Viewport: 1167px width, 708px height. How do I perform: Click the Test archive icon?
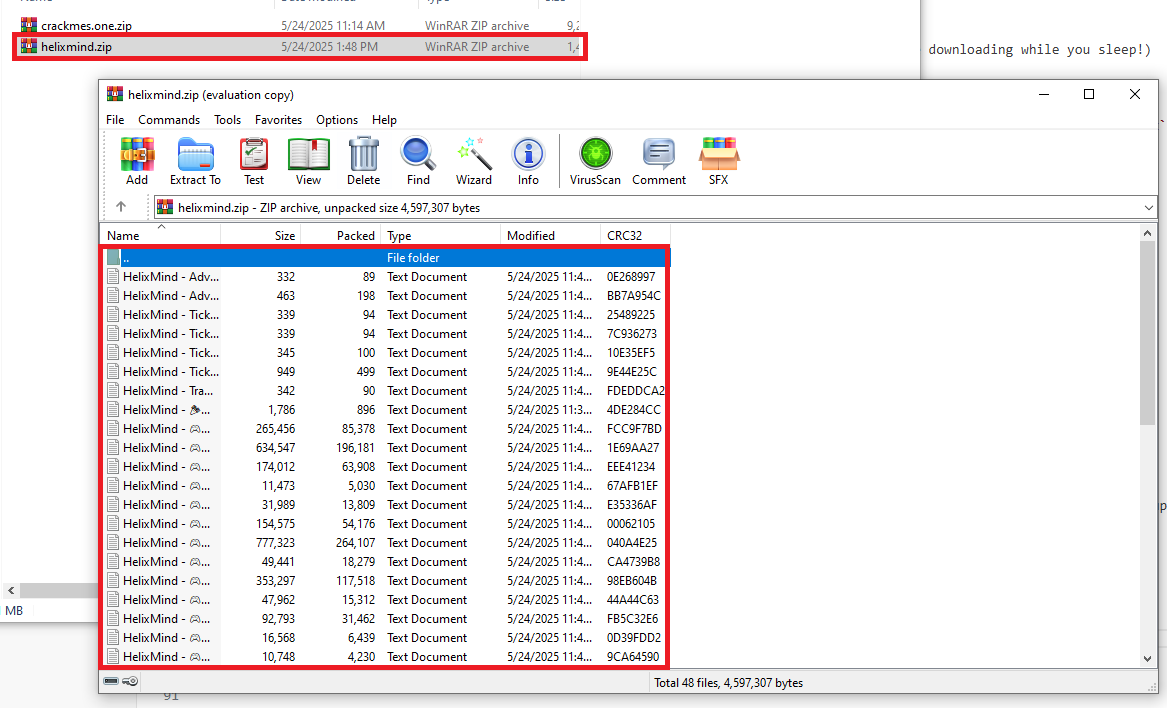coord(254,161)
